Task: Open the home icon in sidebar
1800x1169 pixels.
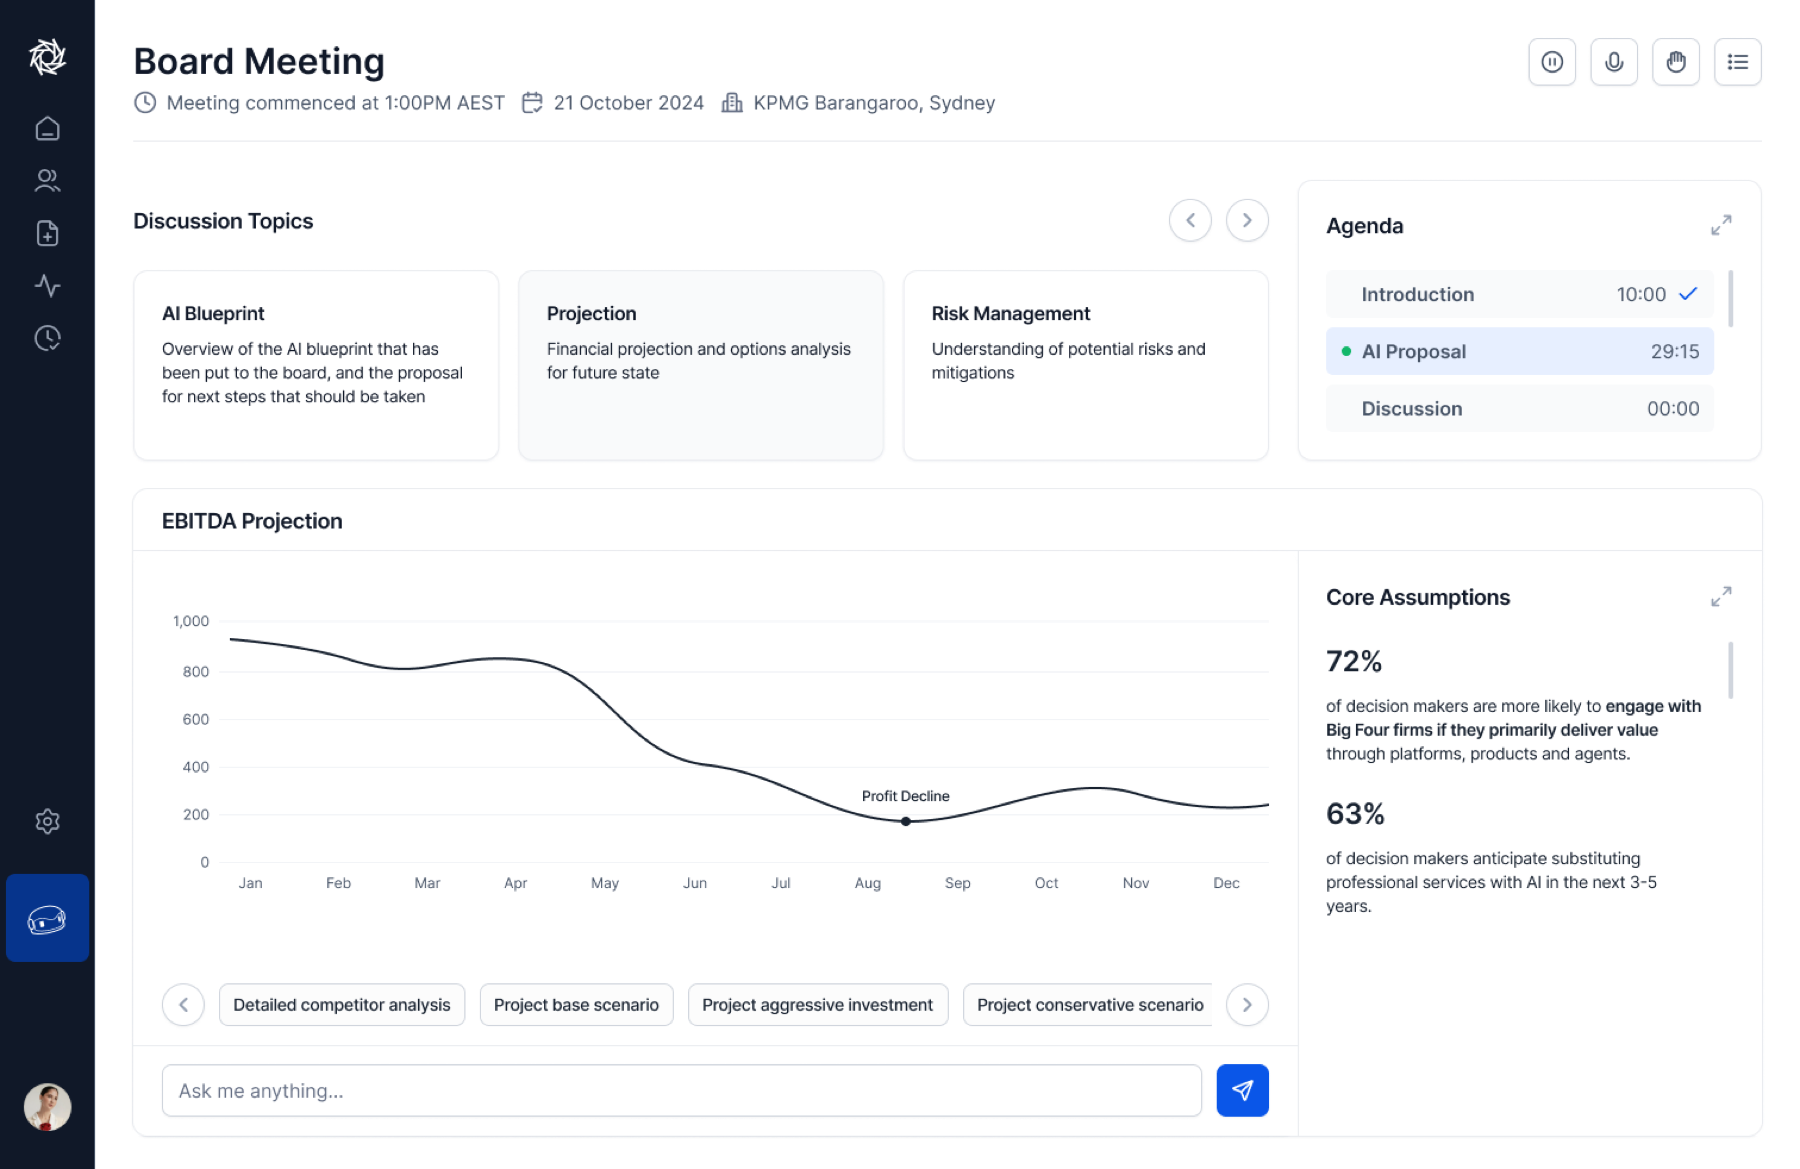Action: [x=47, y=129]
